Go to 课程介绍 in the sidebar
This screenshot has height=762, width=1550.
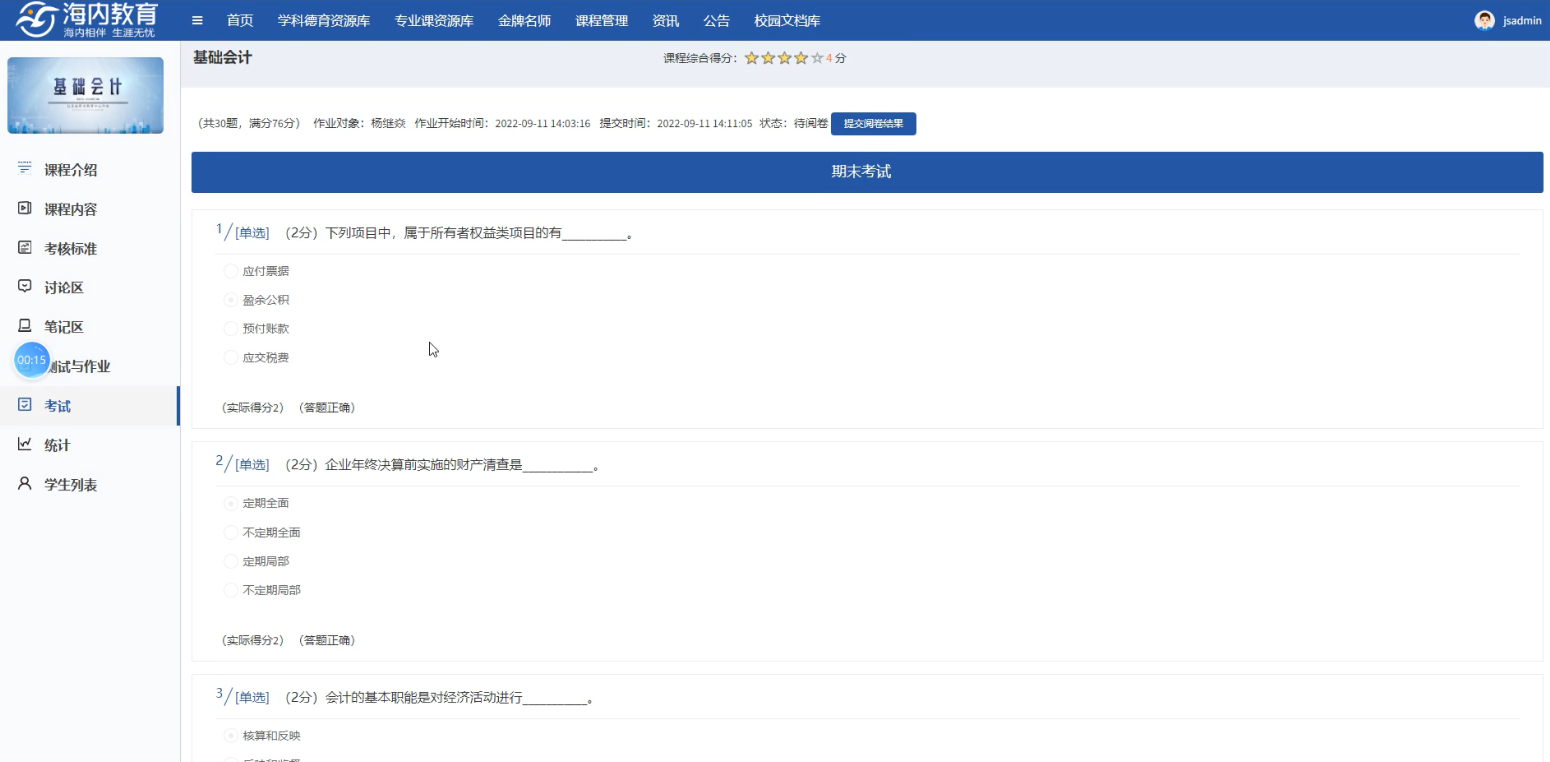(x=71, y=170)
